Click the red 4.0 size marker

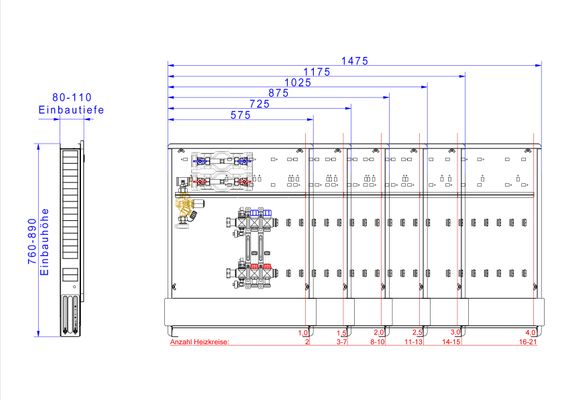[530, 332]
